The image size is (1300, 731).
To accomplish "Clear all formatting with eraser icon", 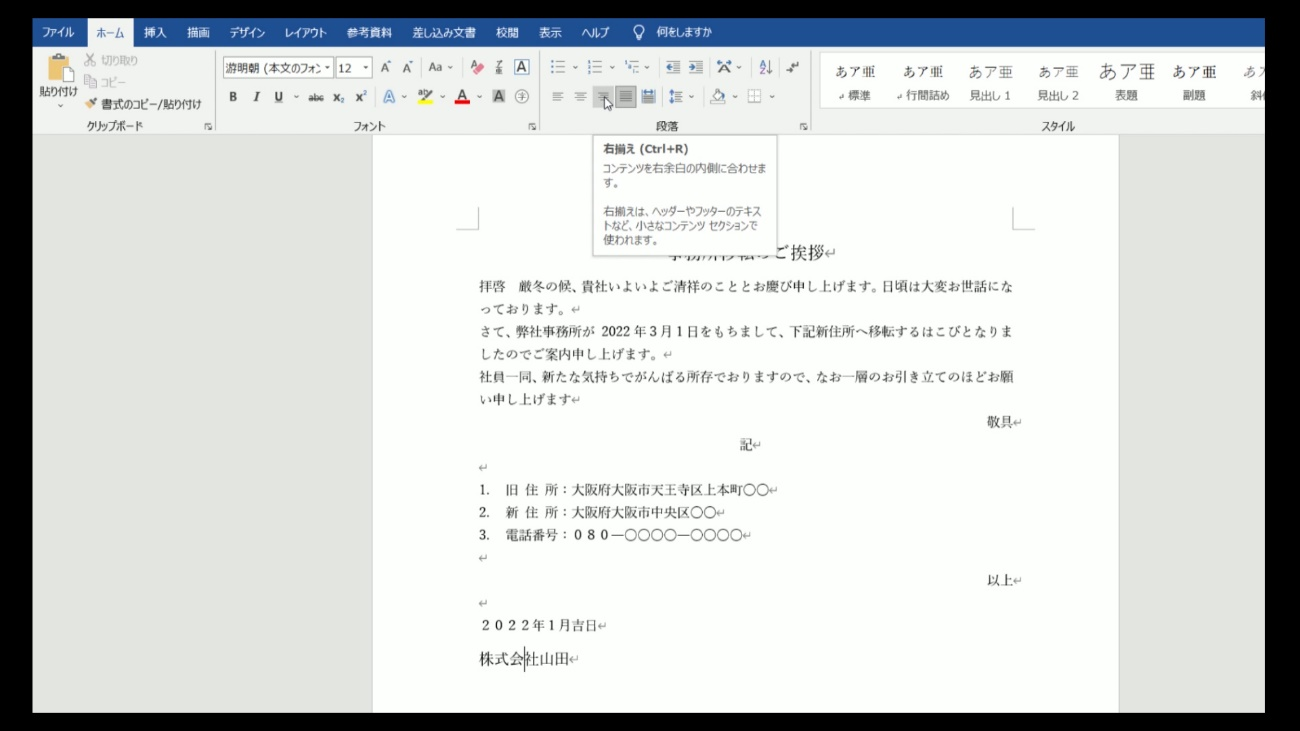I will [x=477, y=68].
